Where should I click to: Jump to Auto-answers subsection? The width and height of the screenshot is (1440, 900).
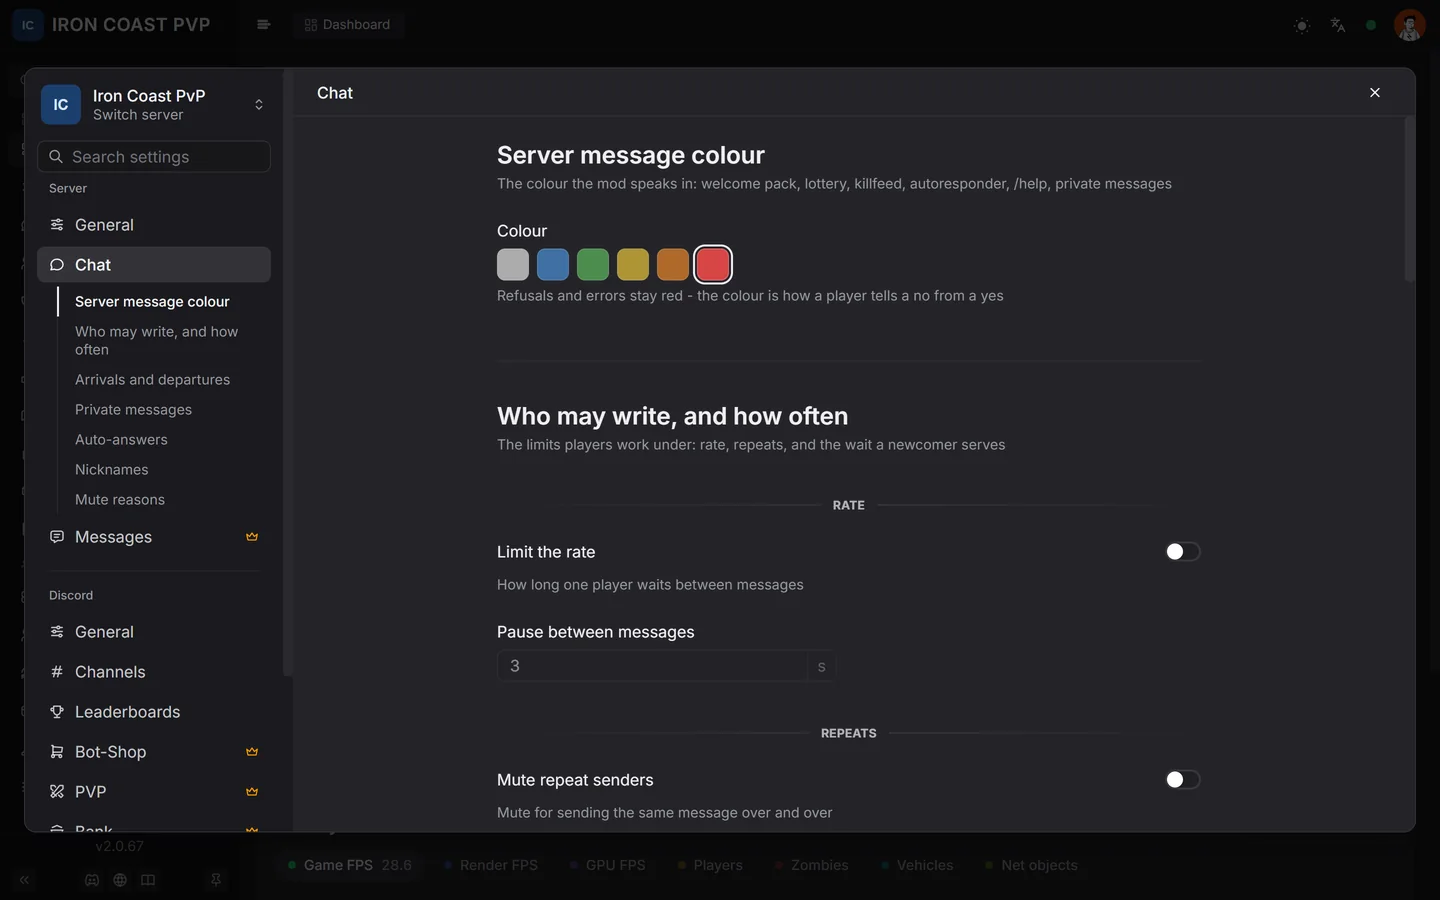click(121, 440)
